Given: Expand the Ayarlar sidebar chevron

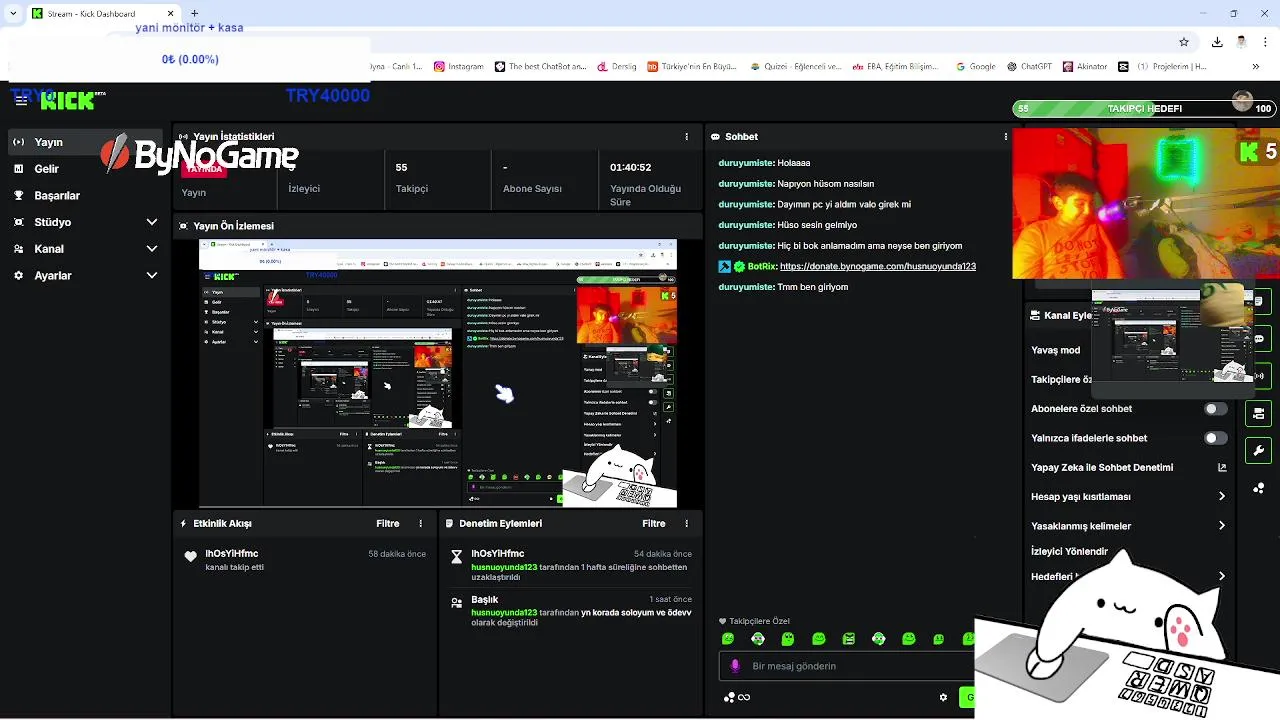Looking at the screenshot, I should click(x=152, y=275).
